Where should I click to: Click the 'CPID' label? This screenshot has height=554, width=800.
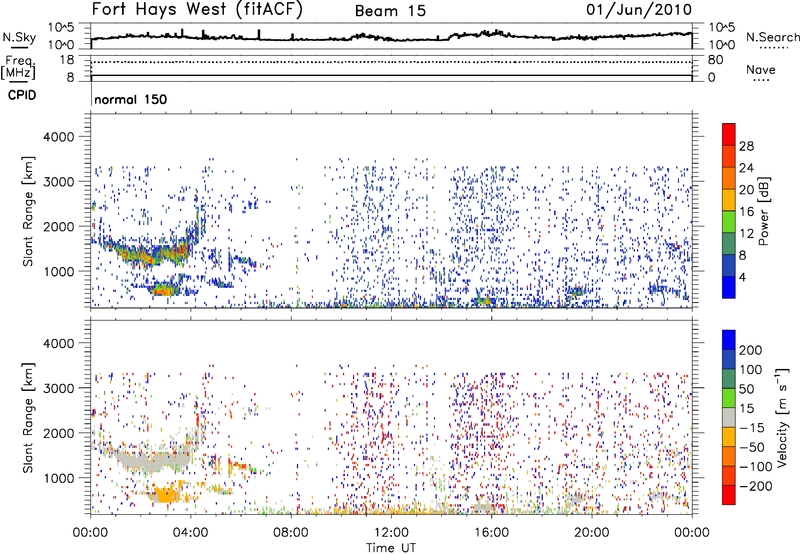[x=22, y=95]
